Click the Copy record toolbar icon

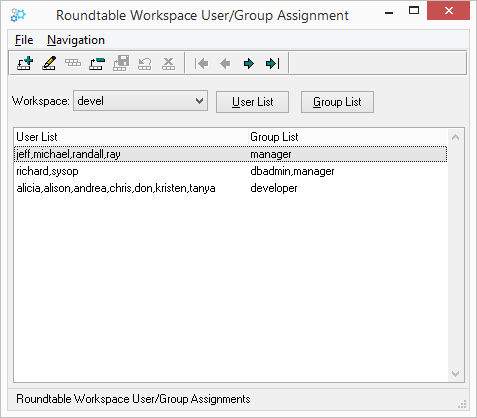[73, 63]
